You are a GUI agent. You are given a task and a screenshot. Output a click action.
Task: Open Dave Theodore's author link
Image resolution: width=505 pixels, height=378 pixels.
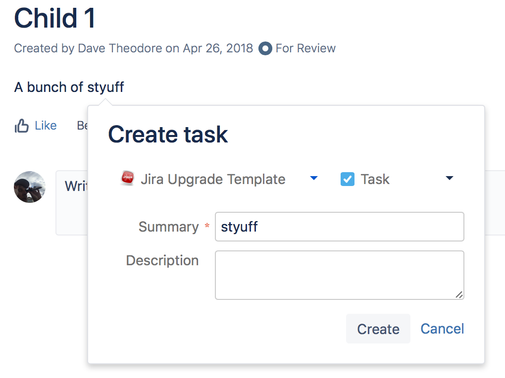(120, 48)
